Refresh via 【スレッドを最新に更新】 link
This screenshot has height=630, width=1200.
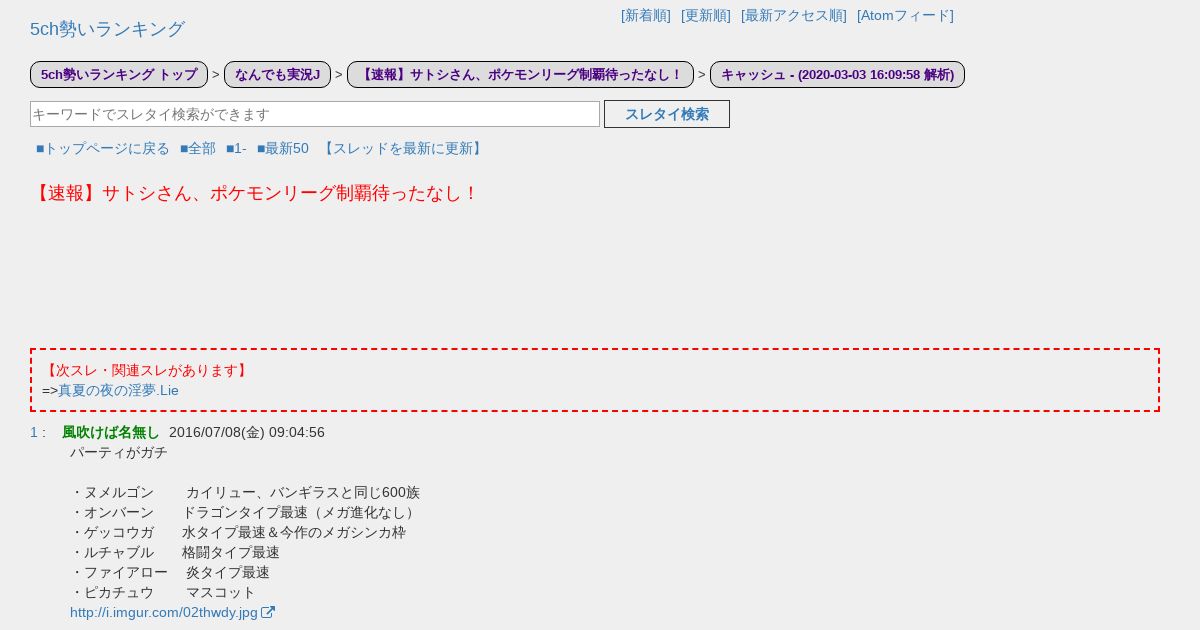[x=403, y=148]
